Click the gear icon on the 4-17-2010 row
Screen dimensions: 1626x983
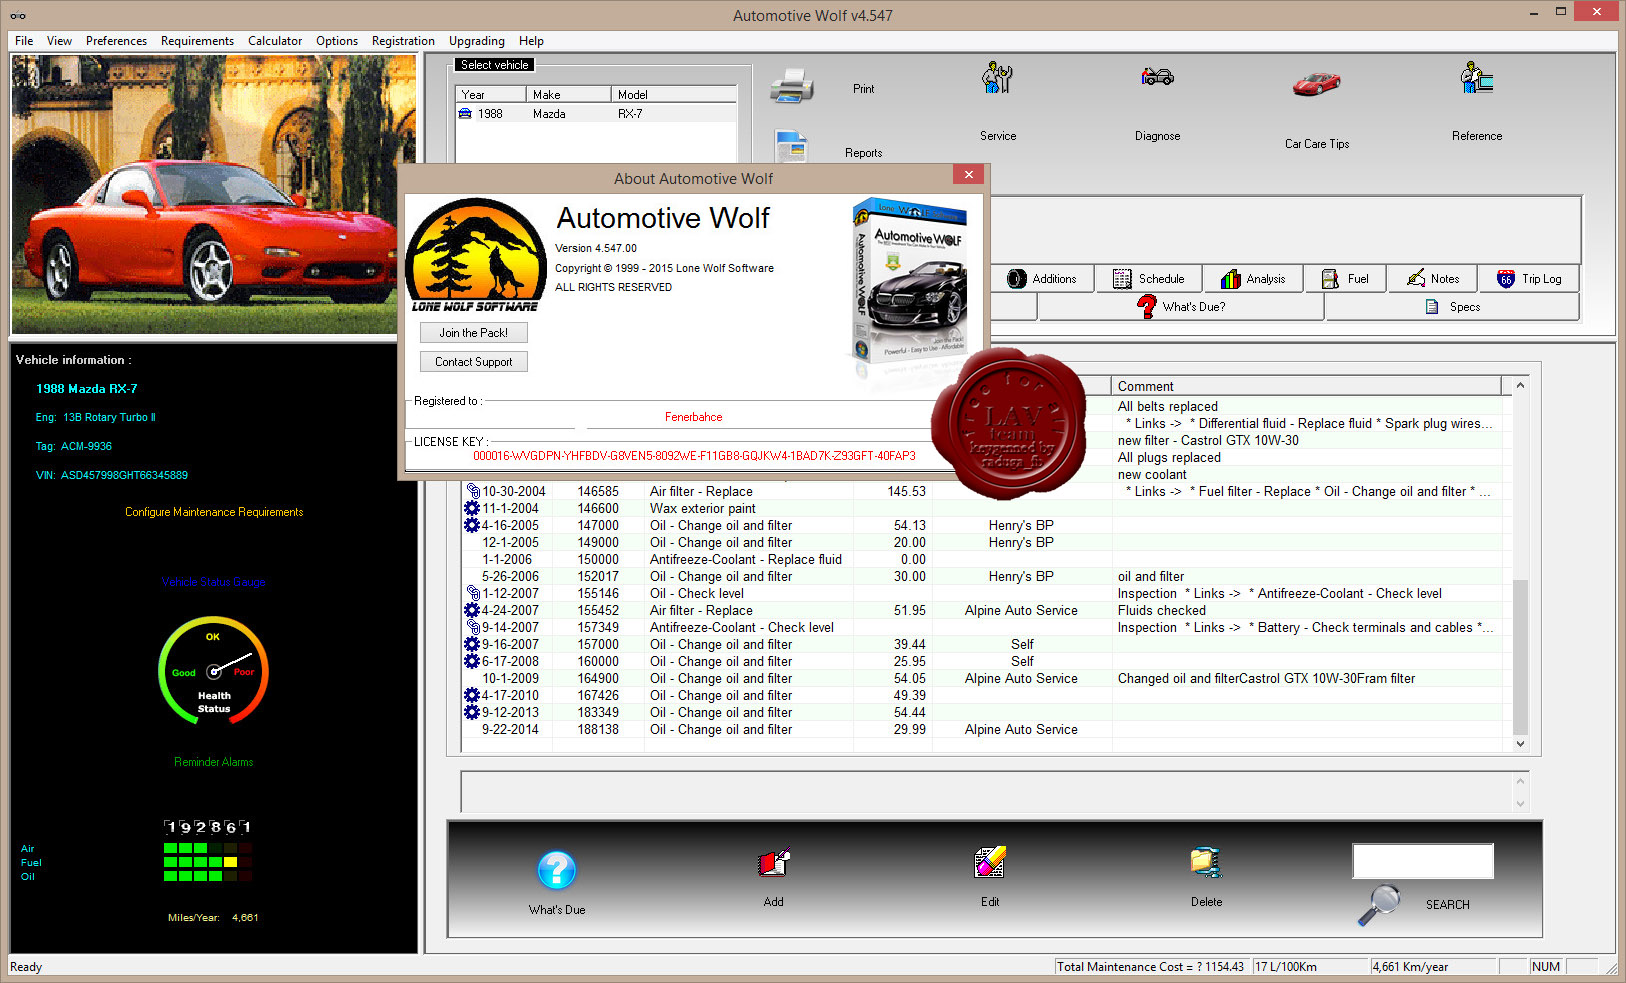point(472,695)
